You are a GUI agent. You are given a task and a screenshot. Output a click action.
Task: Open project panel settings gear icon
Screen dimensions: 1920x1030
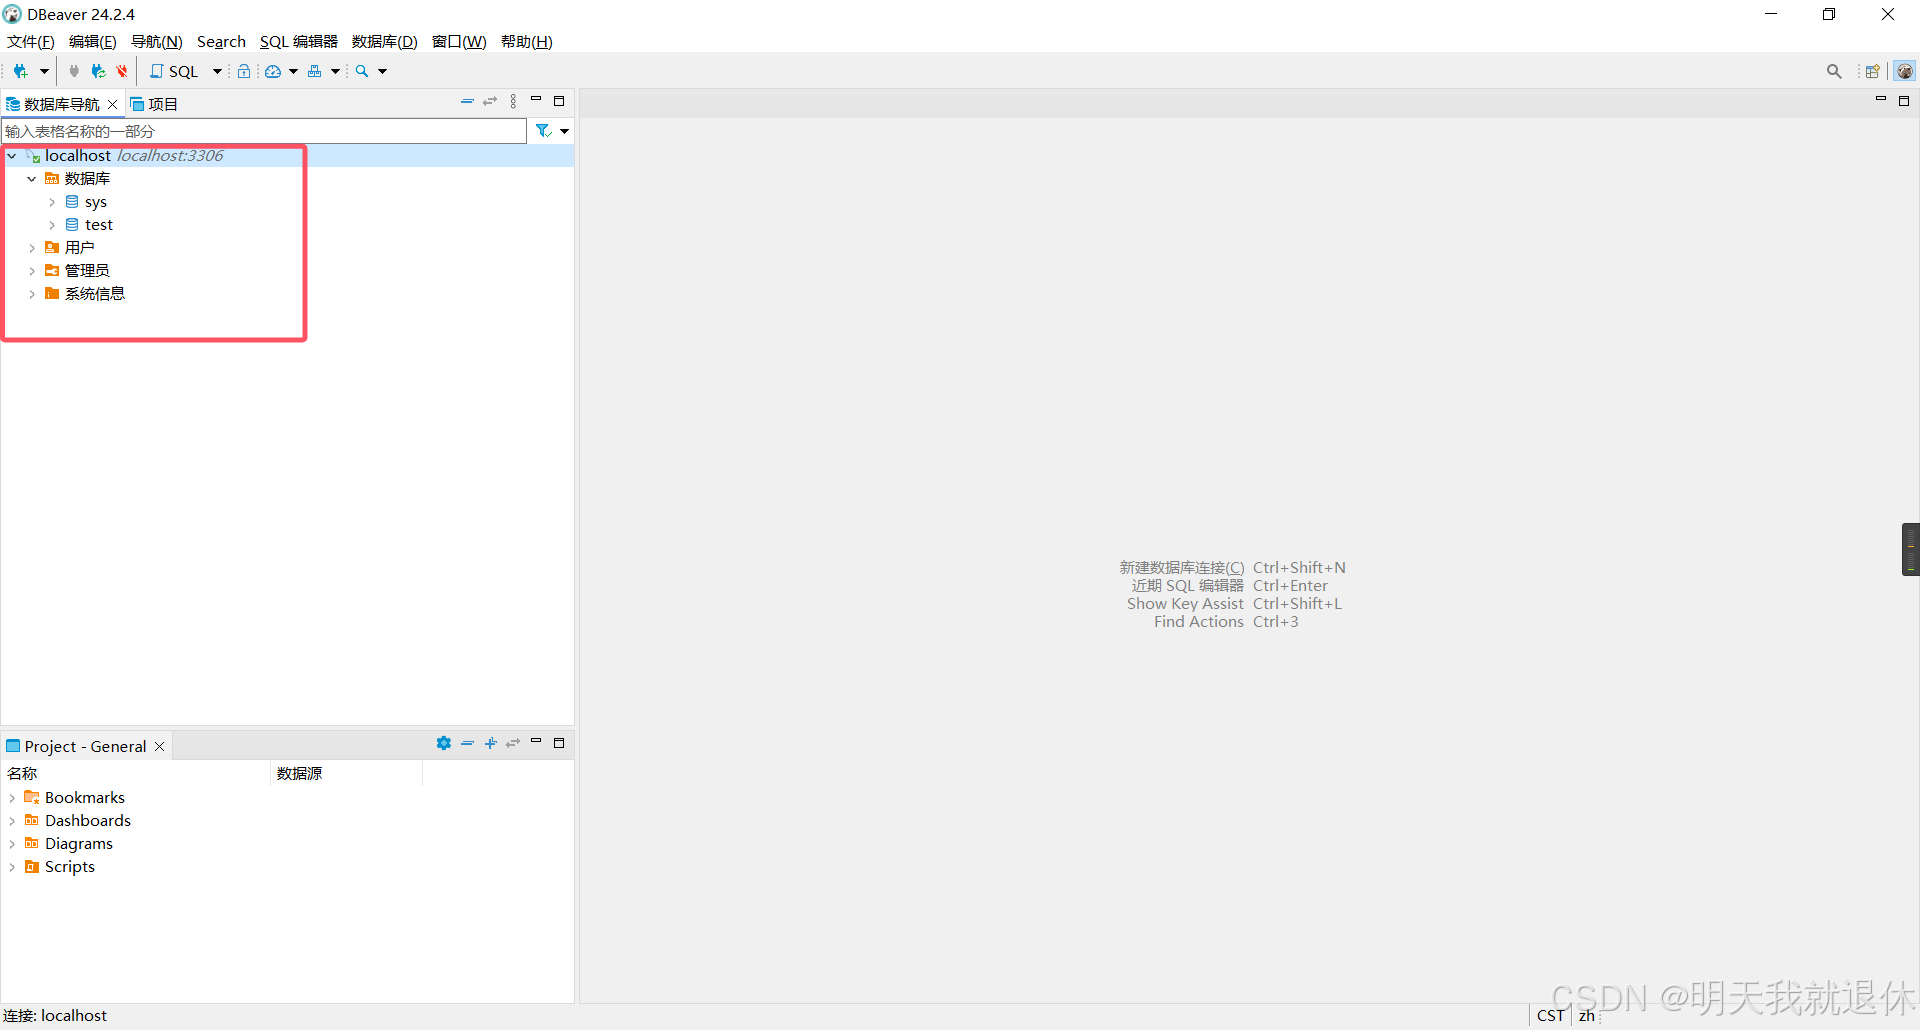click(444, 743)
